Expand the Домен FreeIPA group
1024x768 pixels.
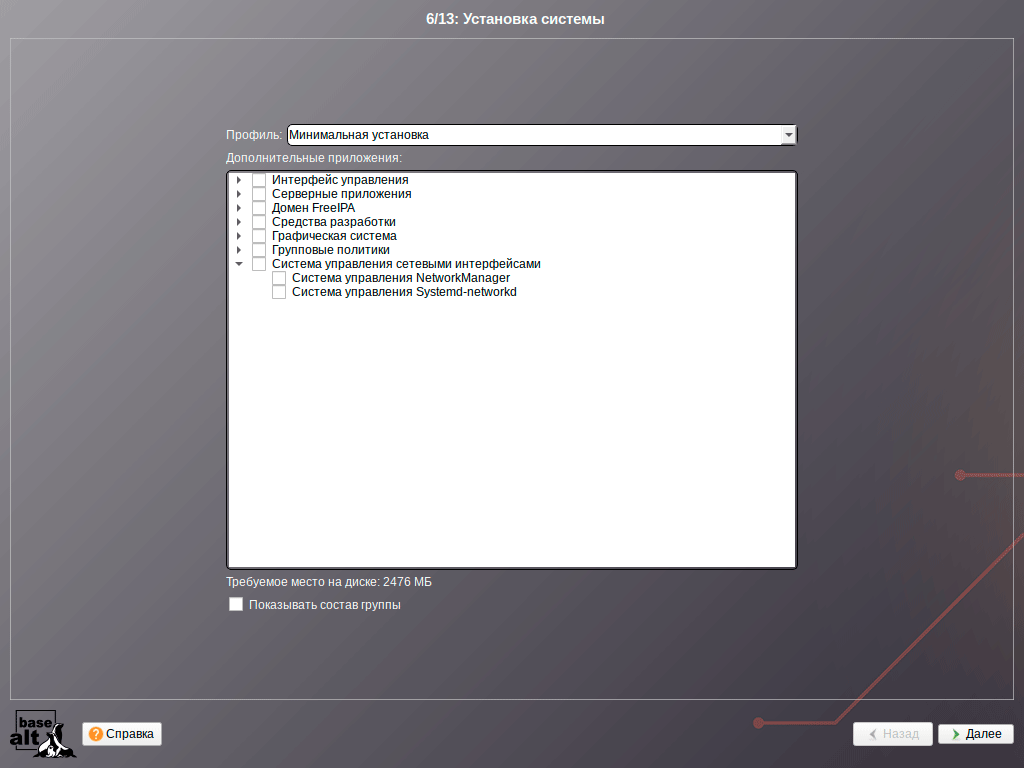tap(239, 208)
